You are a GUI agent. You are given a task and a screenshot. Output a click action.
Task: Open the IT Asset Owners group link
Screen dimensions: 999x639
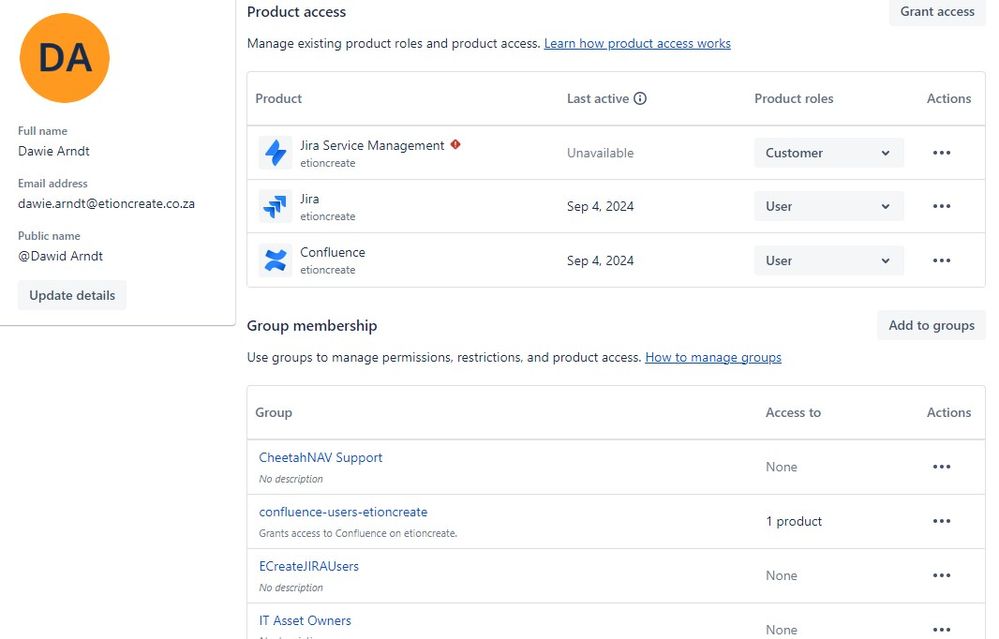(305, 620)
